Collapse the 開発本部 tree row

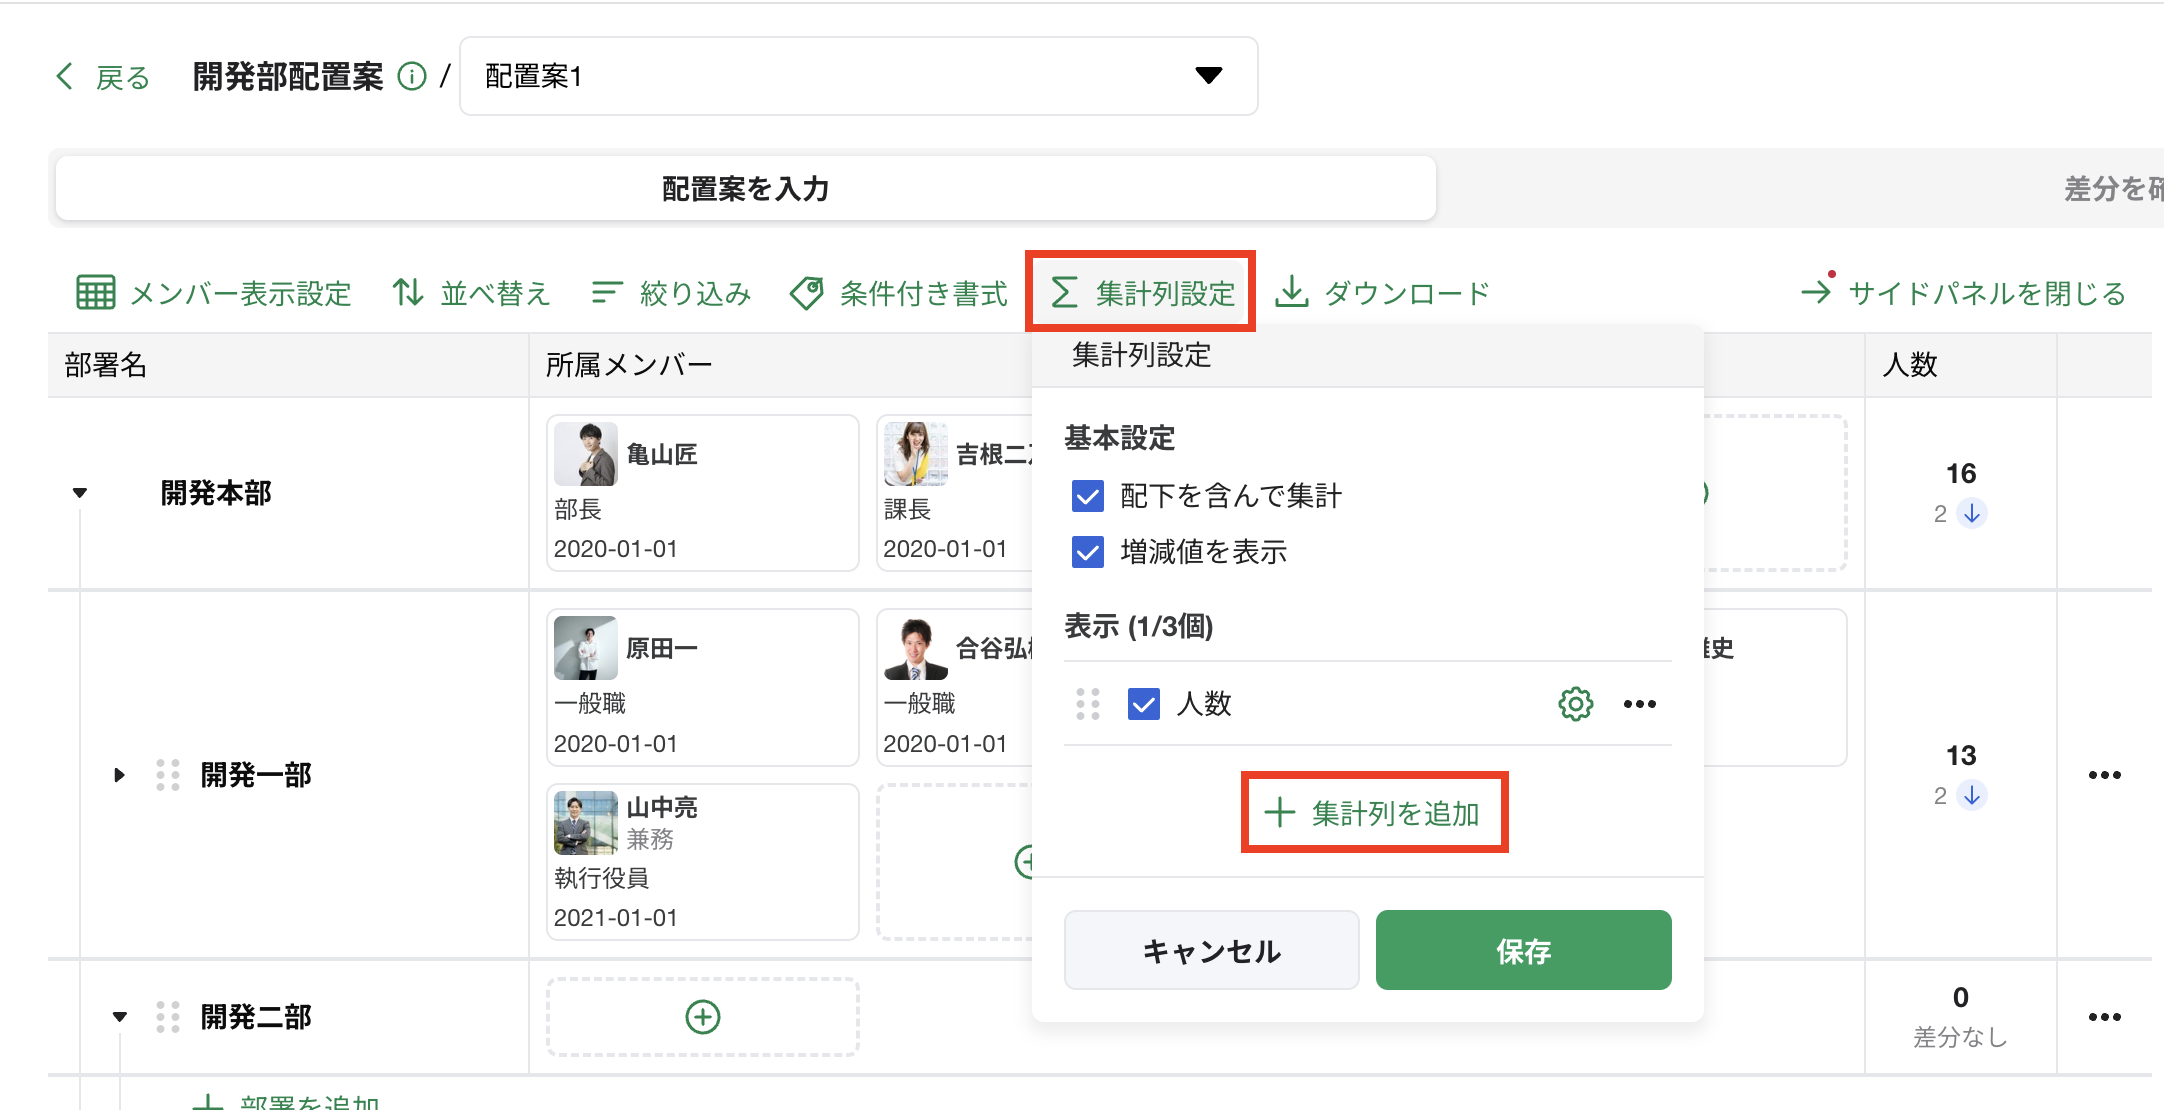click(x=80, y=493)
